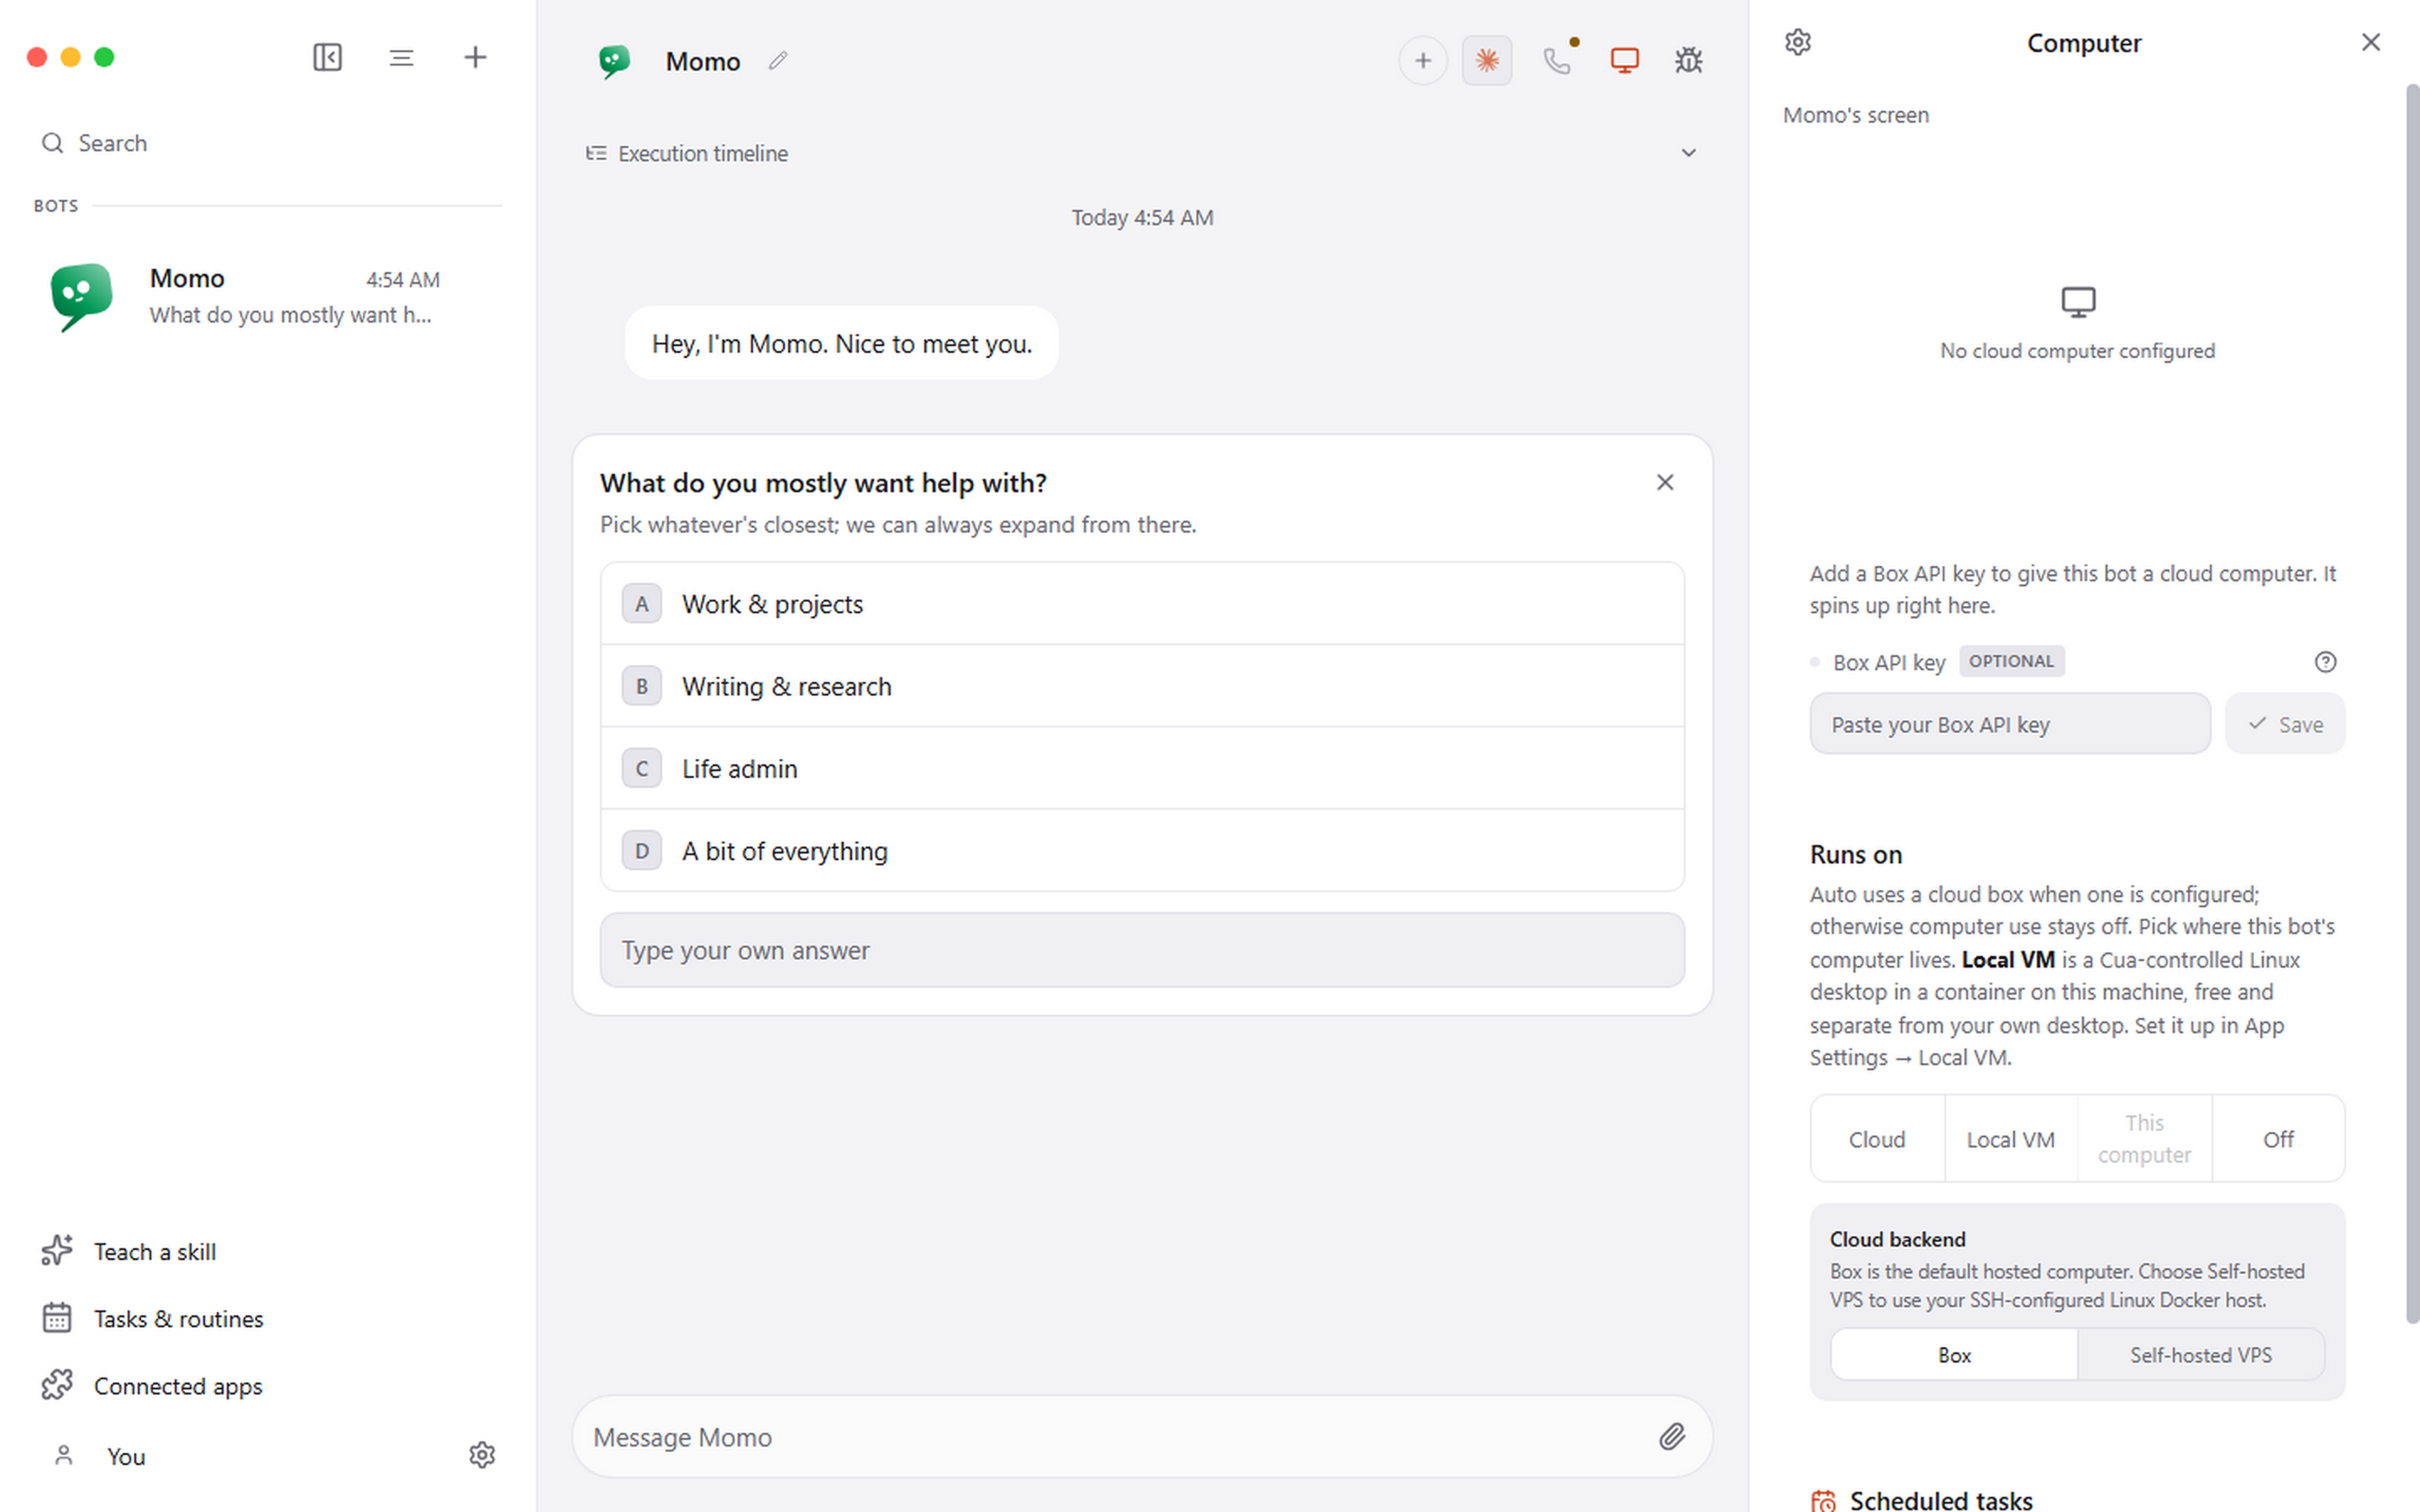Click the search magnifier icon
Viewport: 2420px width, 1512px height.
tap(52, 143)
